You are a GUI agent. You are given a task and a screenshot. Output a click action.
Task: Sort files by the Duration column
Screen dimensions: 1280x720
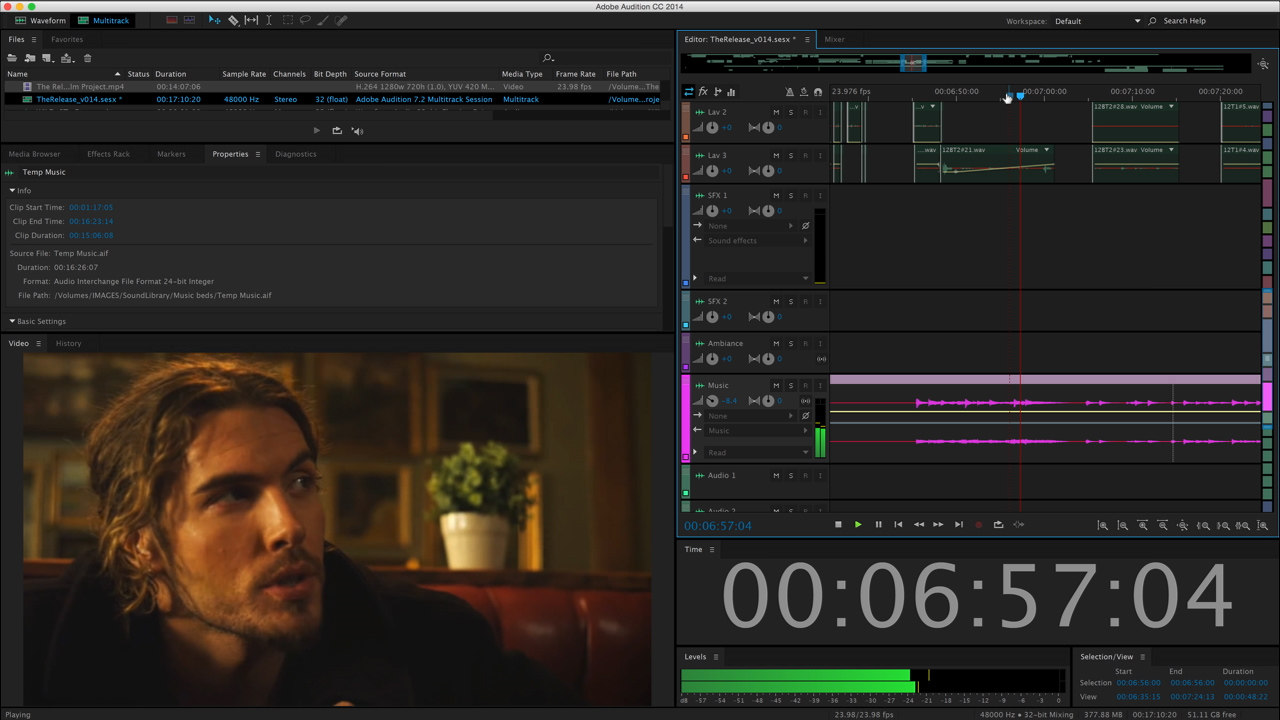[170, 74]
